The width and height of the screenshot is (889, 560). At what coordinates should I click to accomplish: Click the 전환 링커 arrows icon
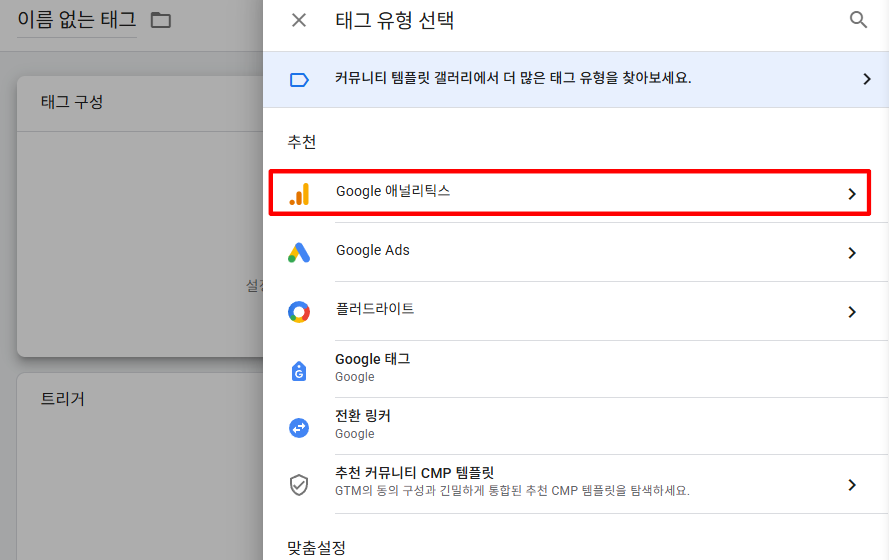[299, 427]
